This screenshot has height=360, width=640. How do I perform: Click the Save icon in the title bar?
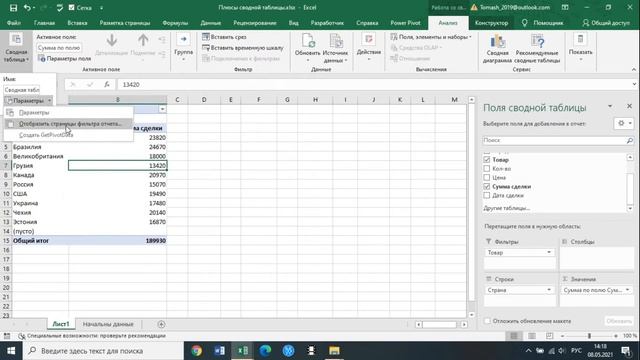13,7
